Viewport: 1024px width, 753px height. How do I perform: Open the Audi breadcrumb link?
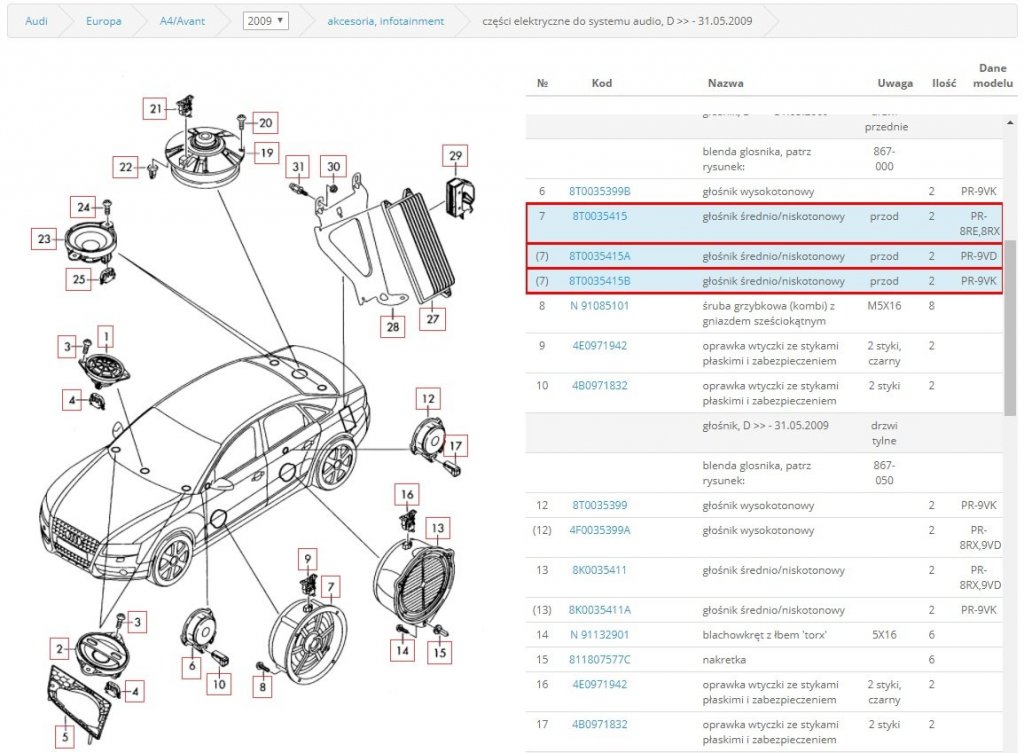pyautogui.click(x=36, y=21)
